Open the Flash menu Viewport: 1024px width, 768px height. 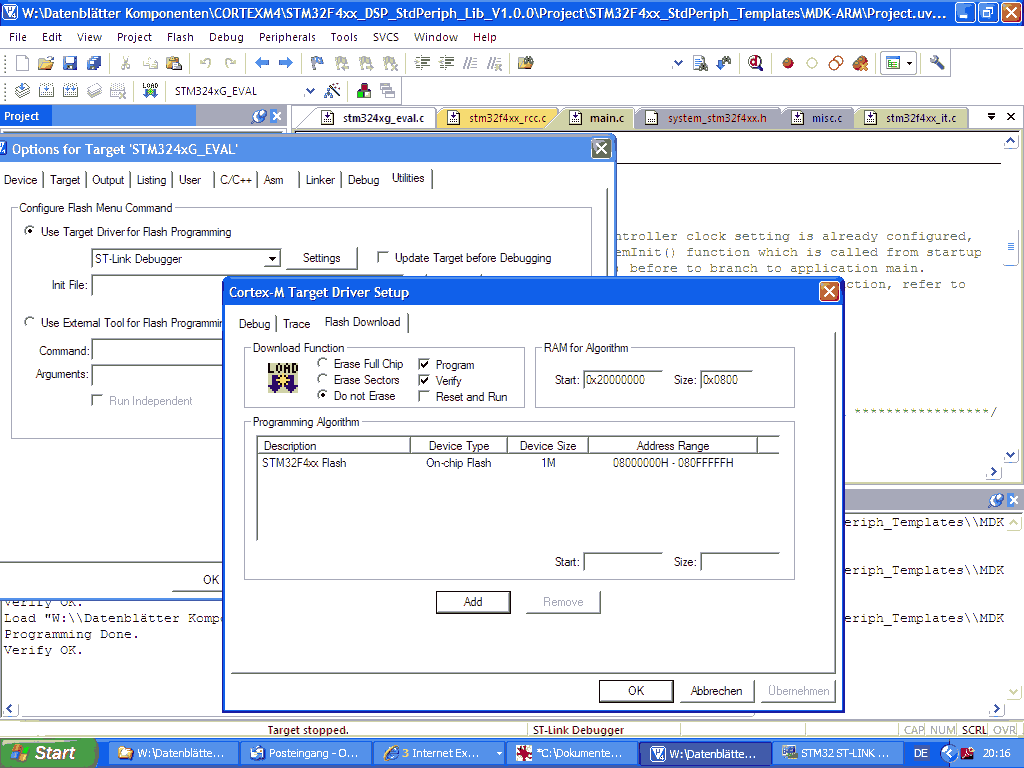180,37
